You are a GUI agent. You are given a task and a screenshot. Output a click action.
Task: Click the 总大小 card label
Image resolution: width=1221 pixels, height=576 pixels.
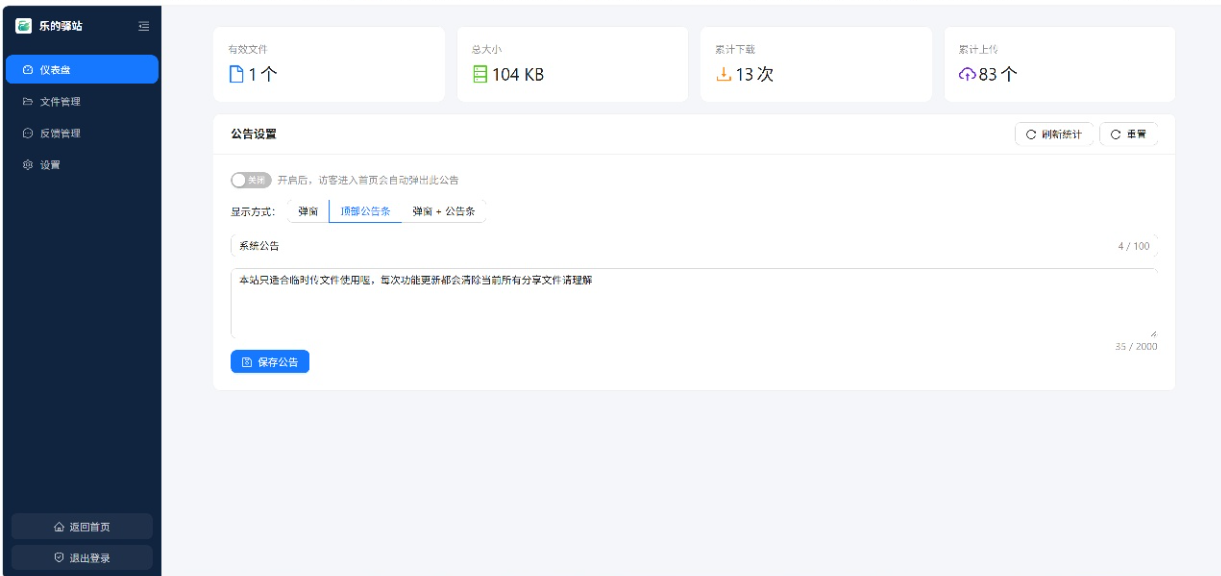487,49
